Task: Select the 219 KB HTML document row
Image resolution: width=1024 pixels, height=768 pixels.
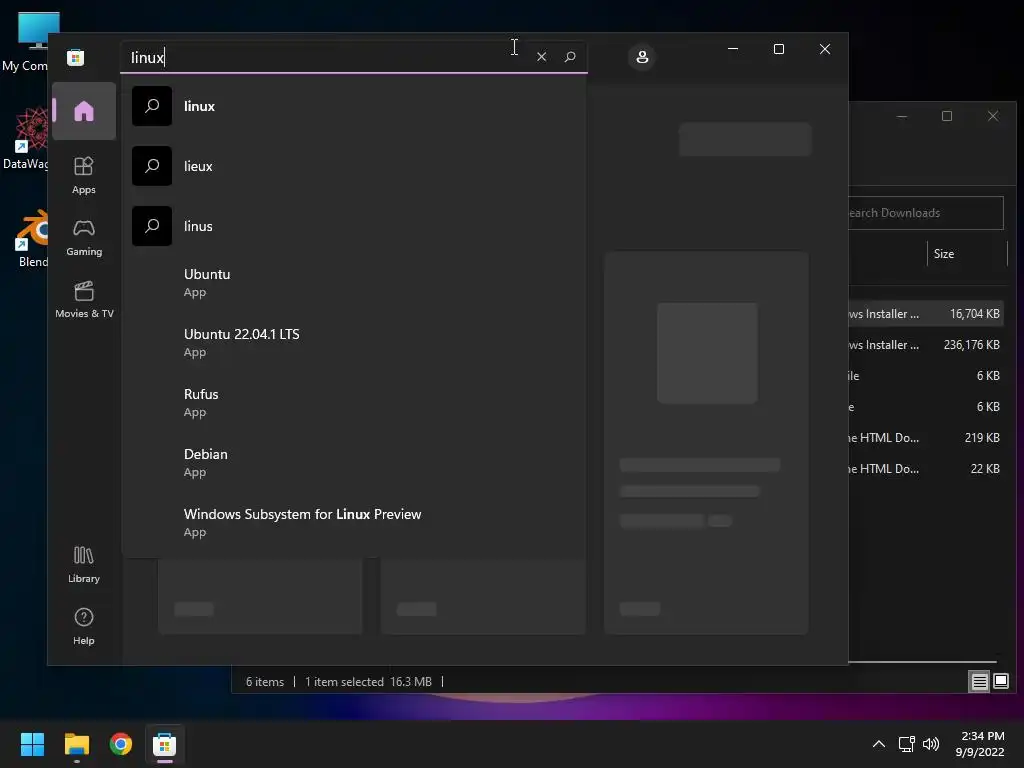Action: point(926,438)
